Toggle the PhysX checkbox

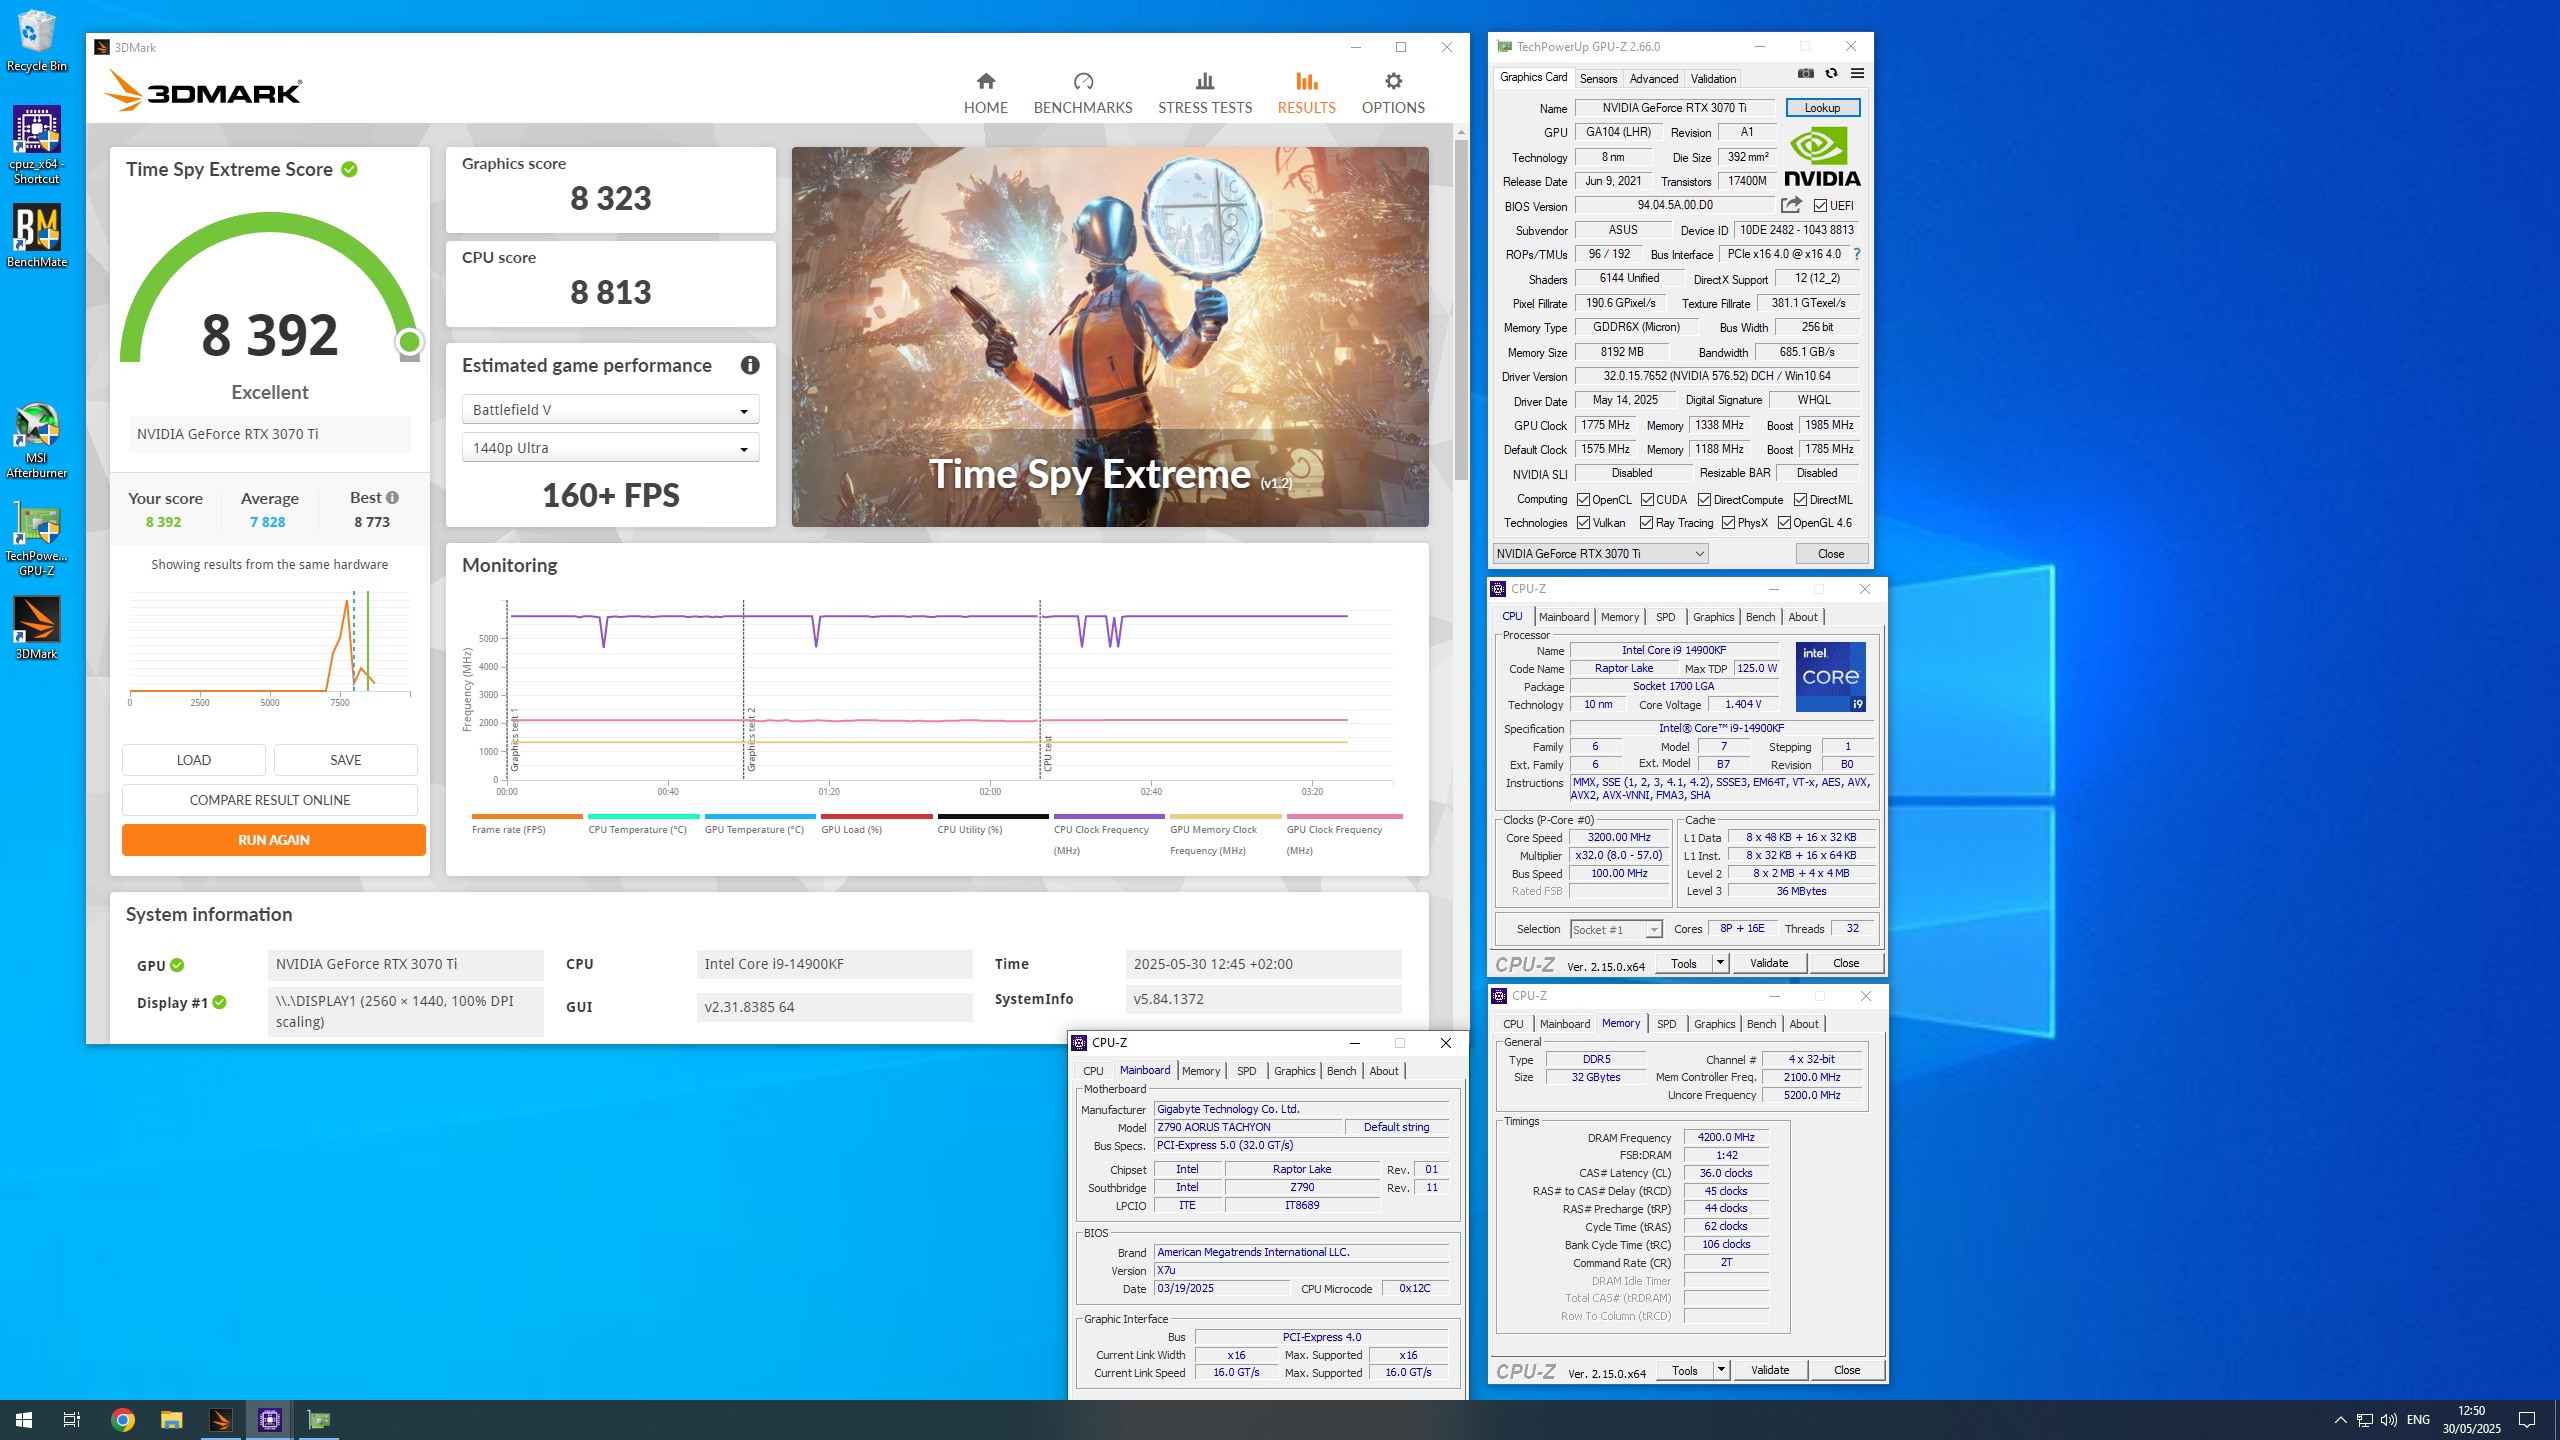point(1728,523)
